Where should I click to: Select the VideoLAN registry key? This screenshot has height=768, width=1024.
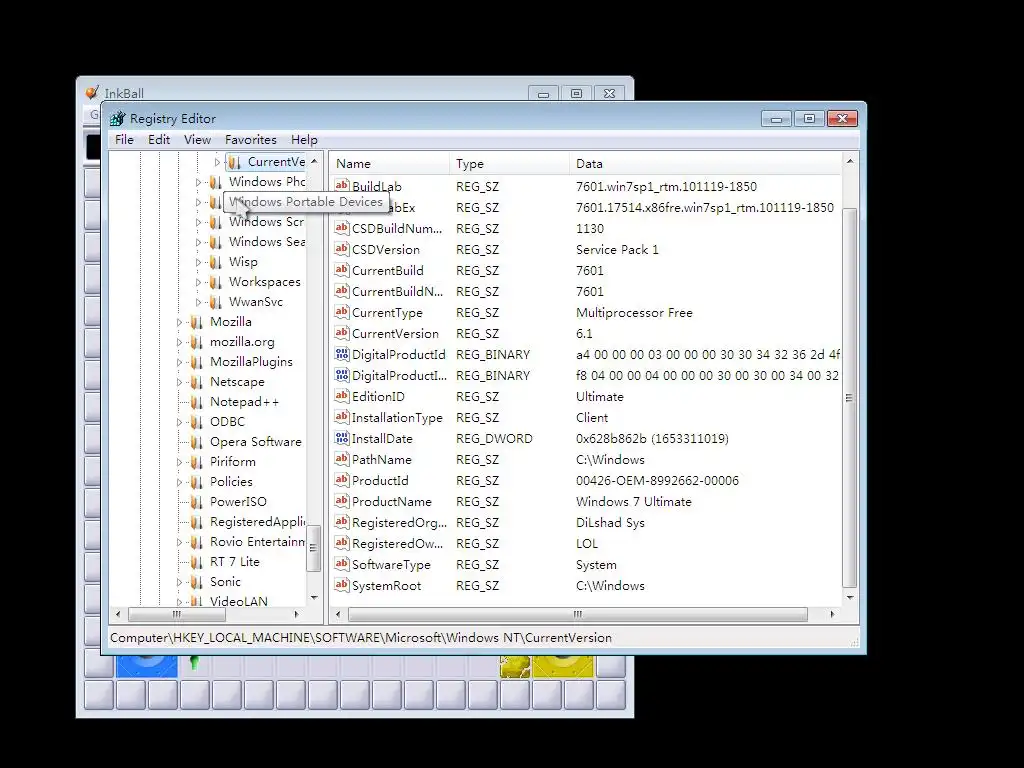(x=238, y=601)
